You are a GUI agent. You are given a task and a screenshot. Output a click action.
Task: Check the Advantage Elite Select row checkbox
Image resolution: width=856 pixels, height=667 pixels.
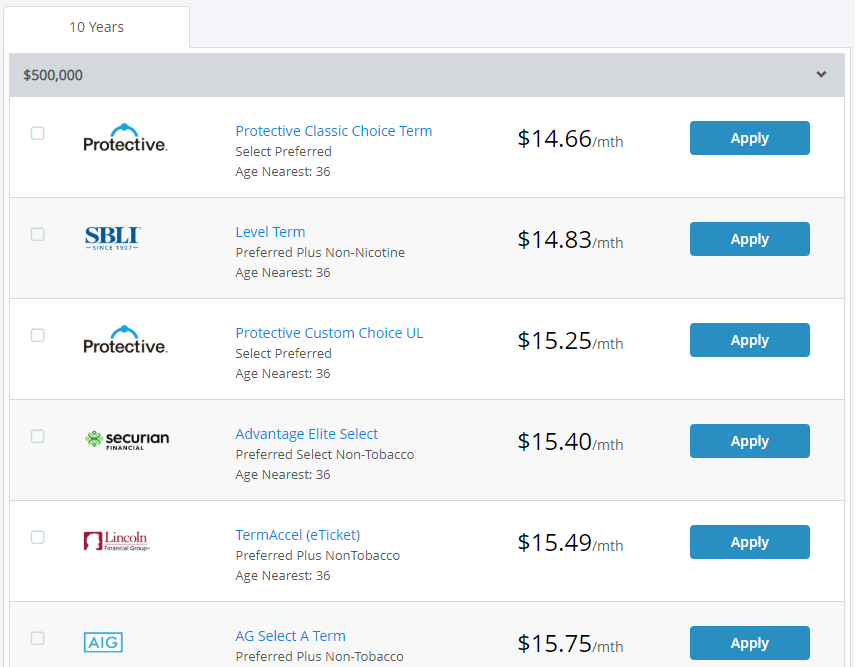(37, 436)
